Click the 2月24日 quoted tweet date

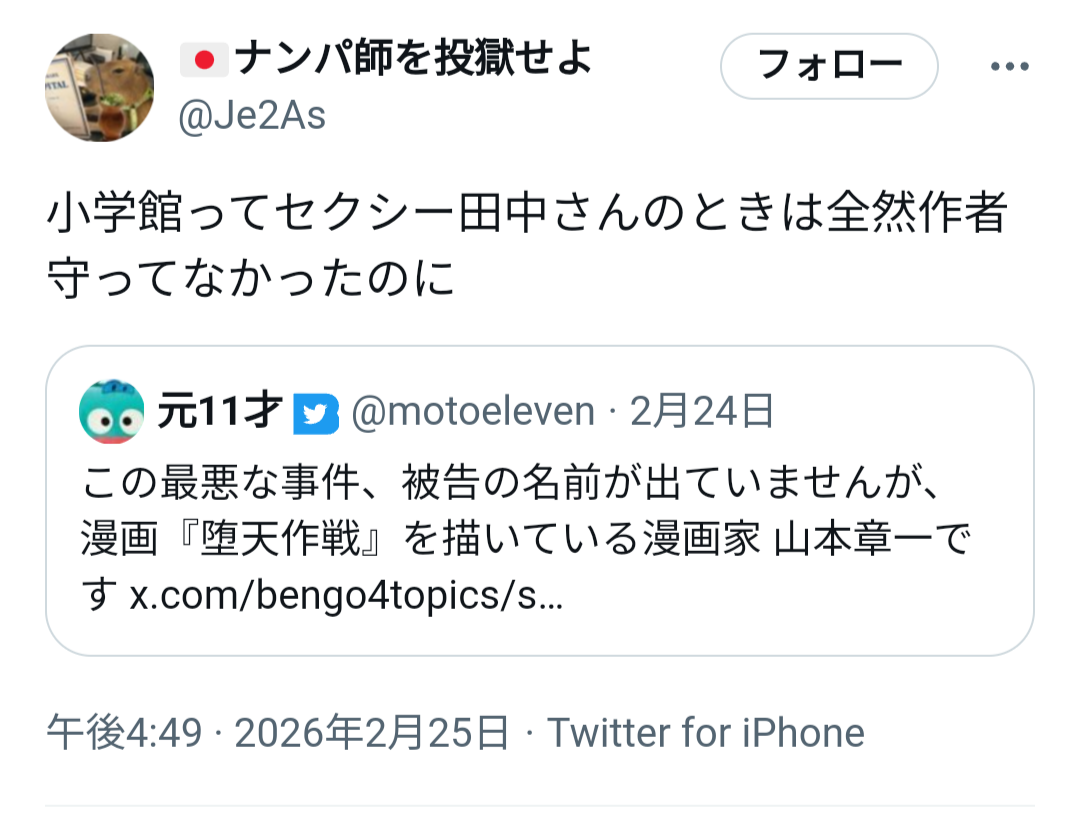pyautogui.click(x=702, y=412)
